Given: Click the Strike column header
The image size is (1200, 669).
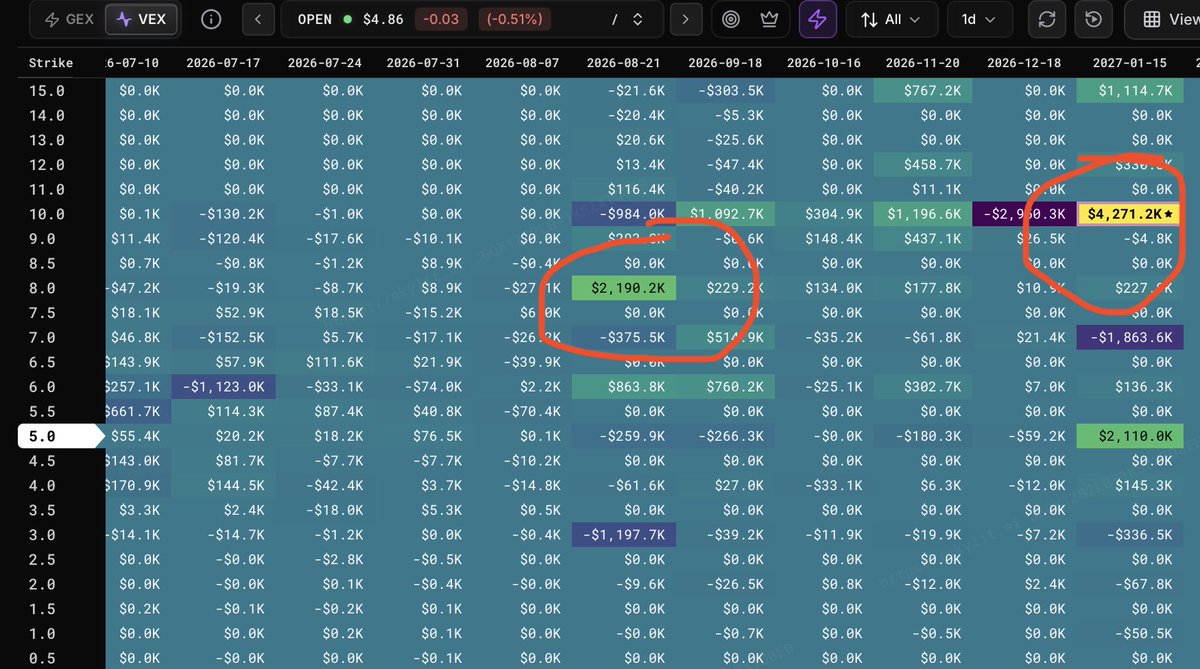Looking at the screenshot, I should [x=50, y=62].
